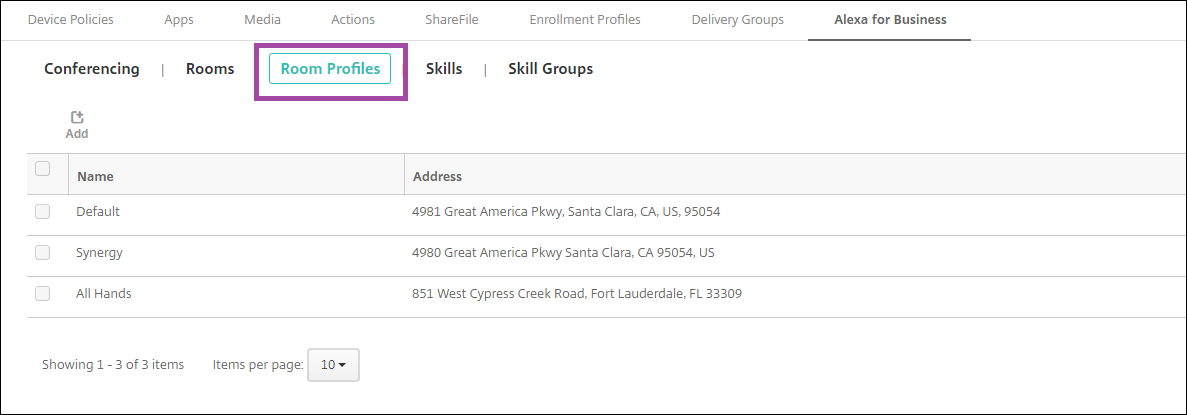
Task: Select the Synergy row checkbox
Action: (x=43, y=253)
